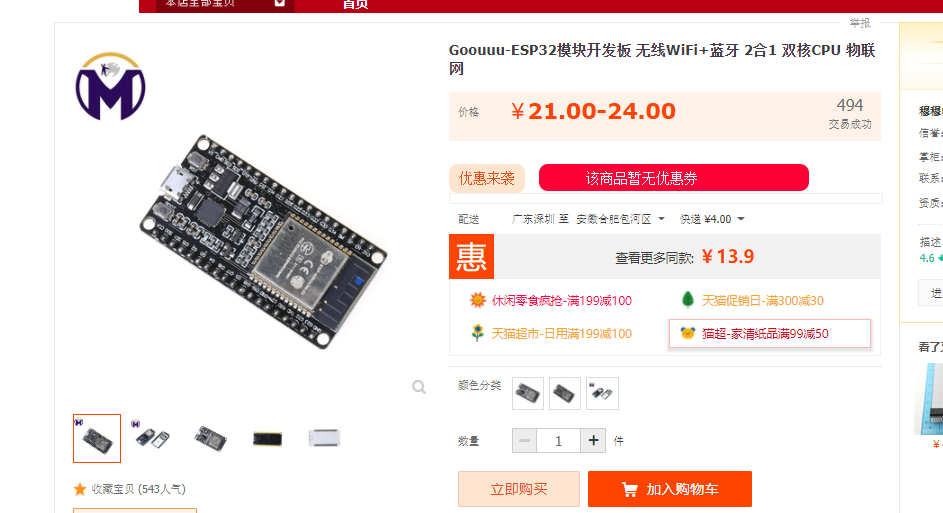Select the third color category option
Image resolution: width=943 pixels, height=513 pixels.
coord(602,393)
